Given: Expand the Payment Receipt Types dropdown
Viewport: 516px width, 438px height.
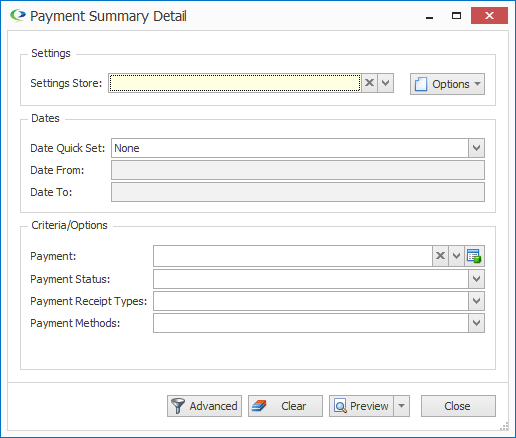Looking at the screenshot, I should pos(476,301).
